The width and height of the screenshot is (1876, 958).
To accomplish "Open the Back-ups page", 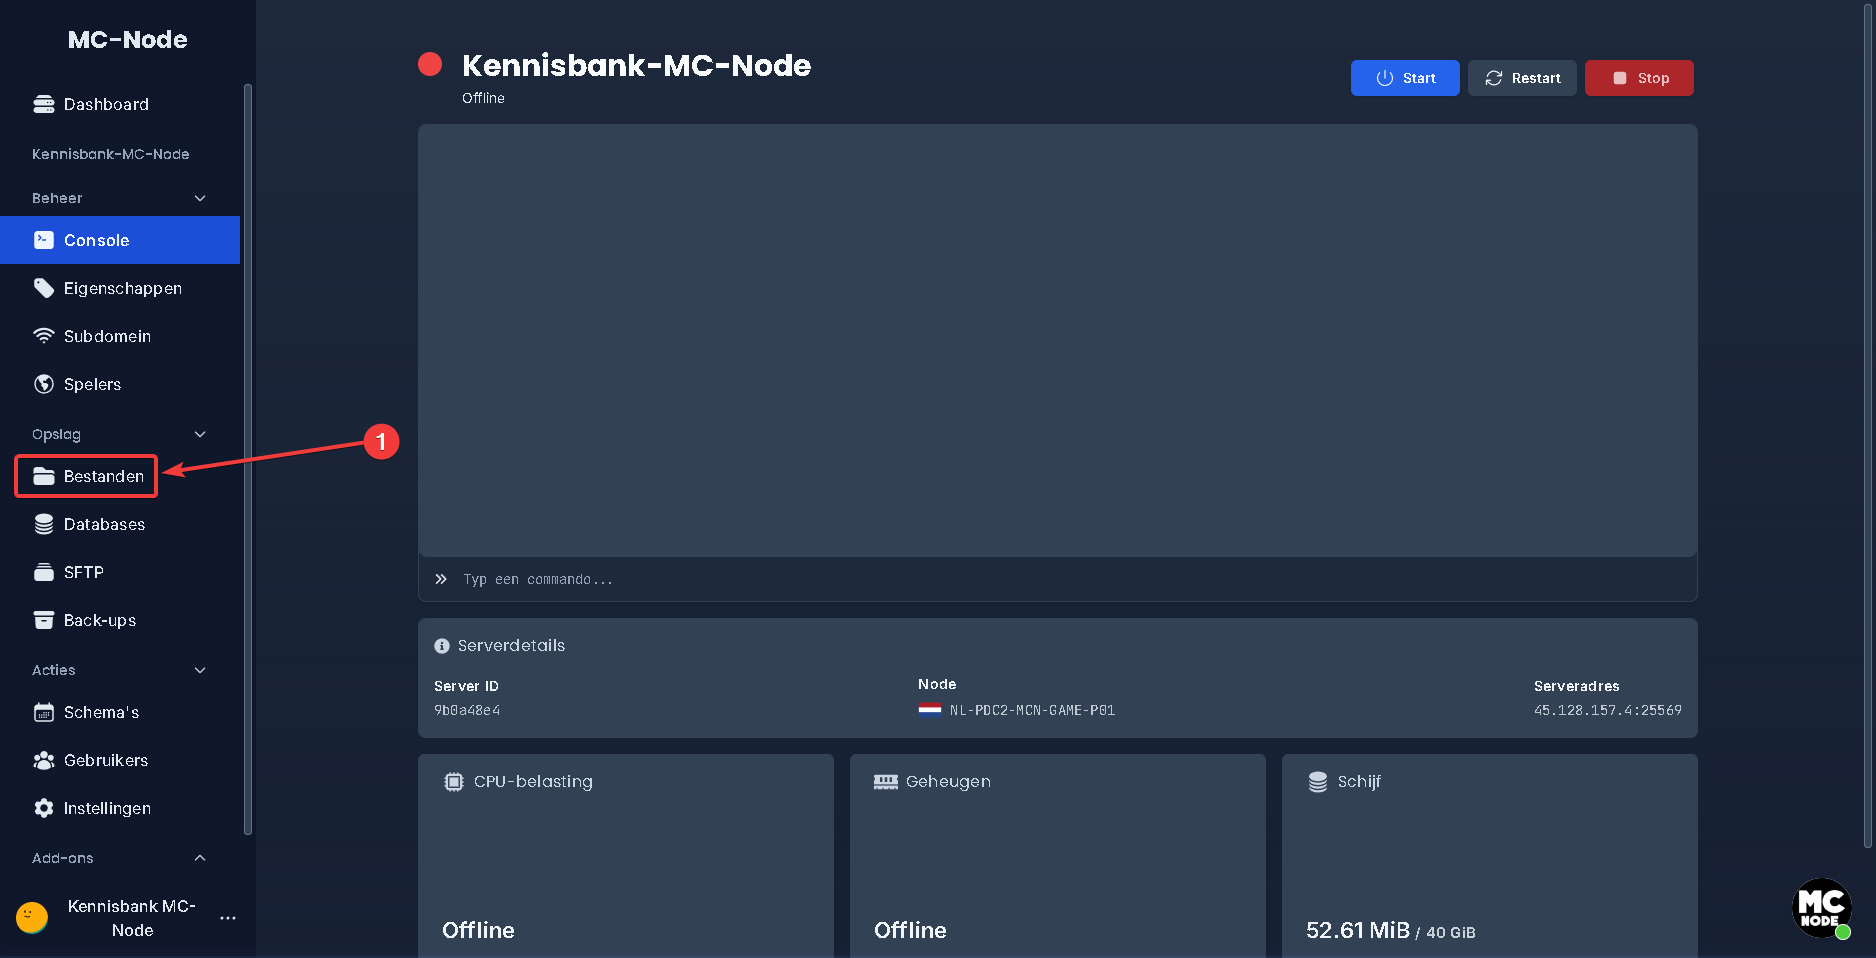I will point(120,620).
